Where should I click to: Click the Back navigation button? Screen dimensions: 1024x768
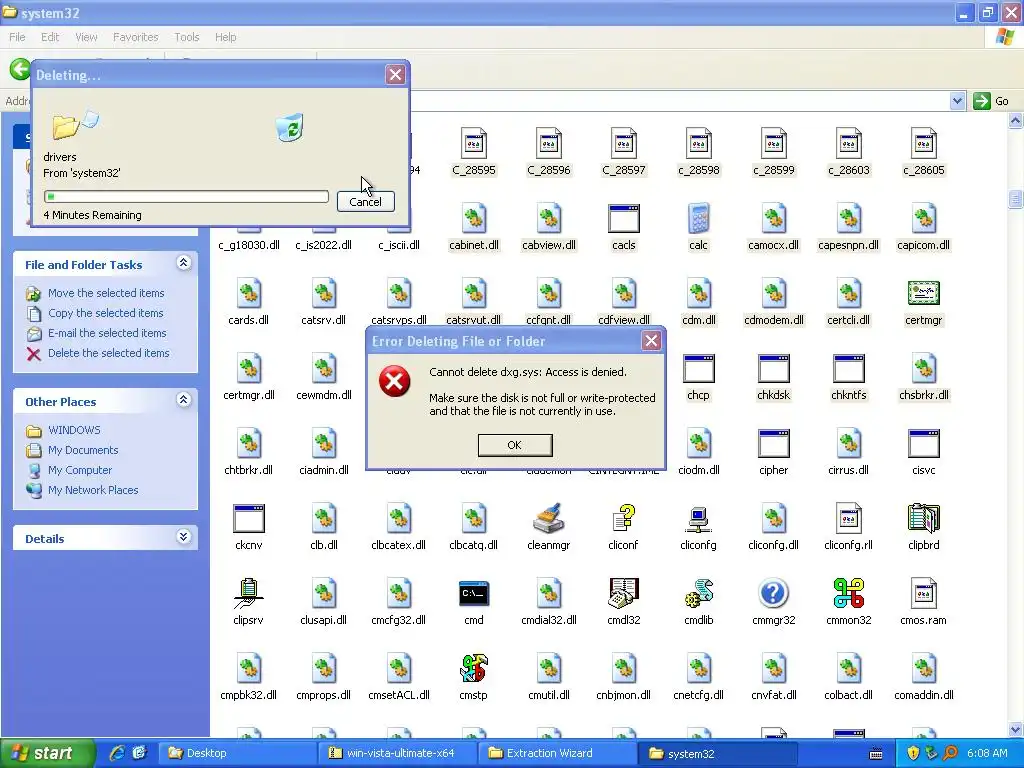pyautogui.click(x=20, y=69)
